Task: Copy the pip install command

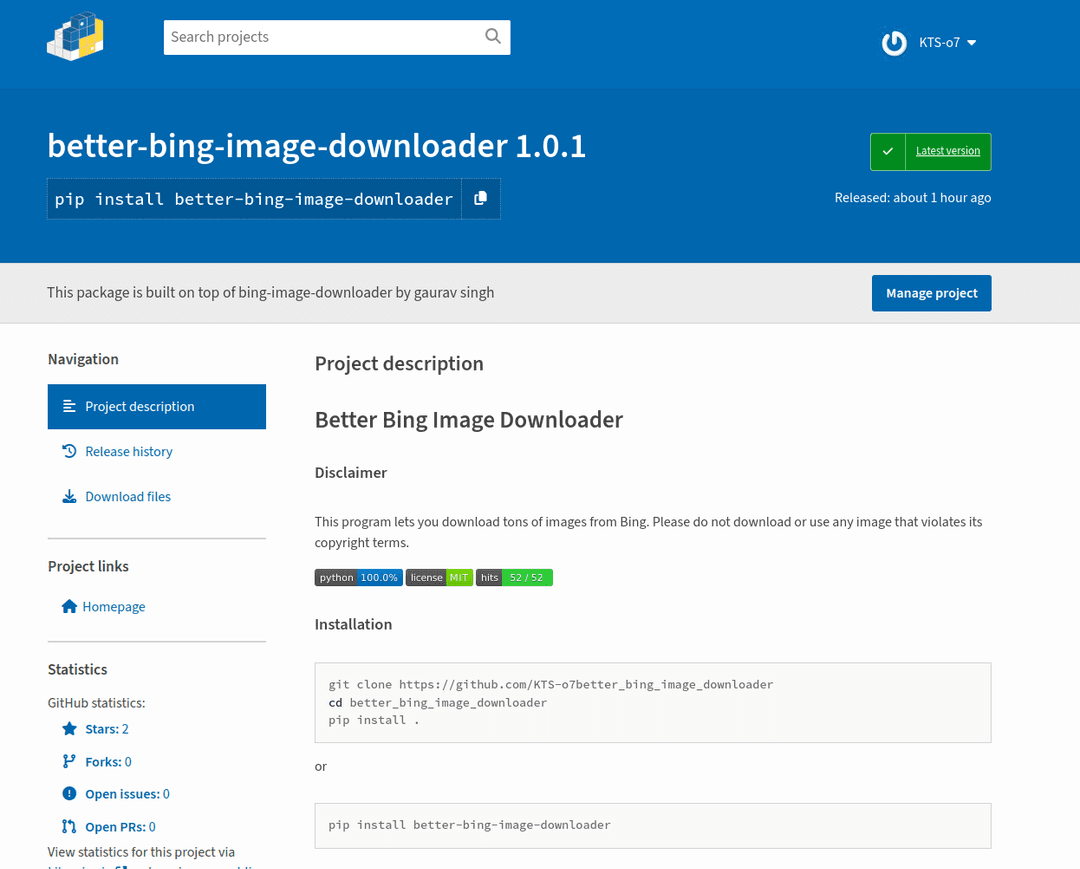Action: coord(480,198)
